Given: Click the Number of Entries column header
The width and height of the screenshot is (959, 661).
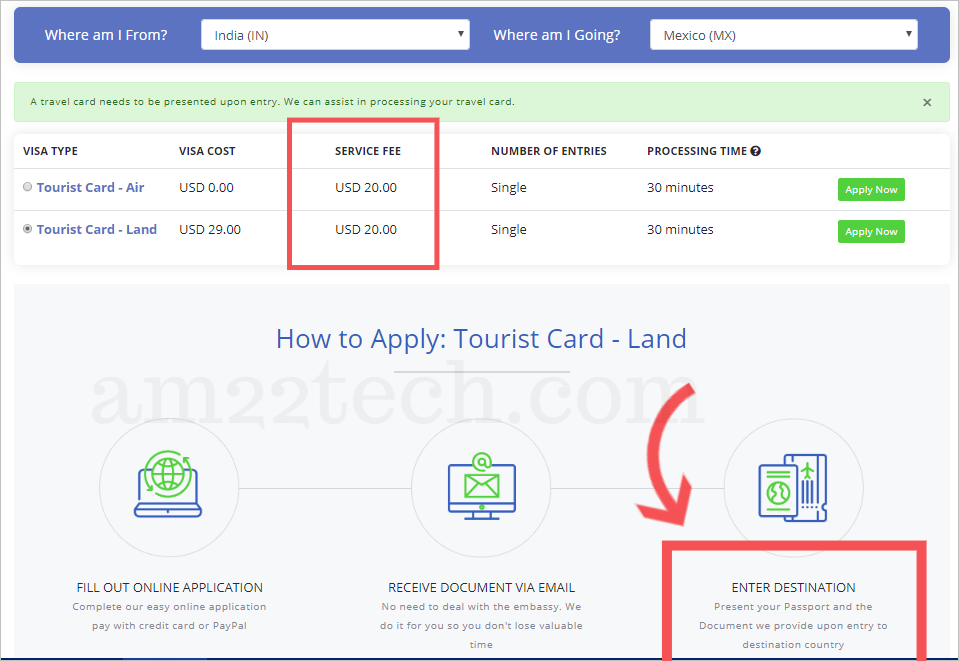Looking at the screenshot, I should pos(548,151).
